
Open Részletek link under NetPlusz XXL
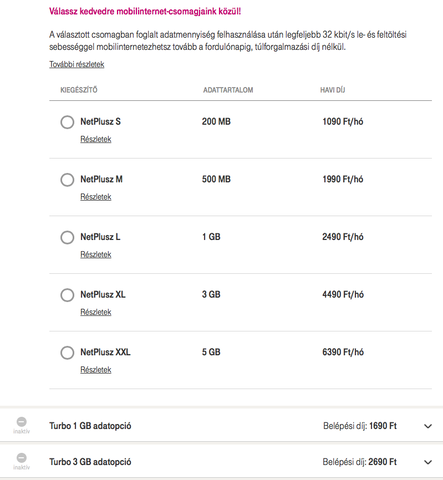(x=96, y=370)
